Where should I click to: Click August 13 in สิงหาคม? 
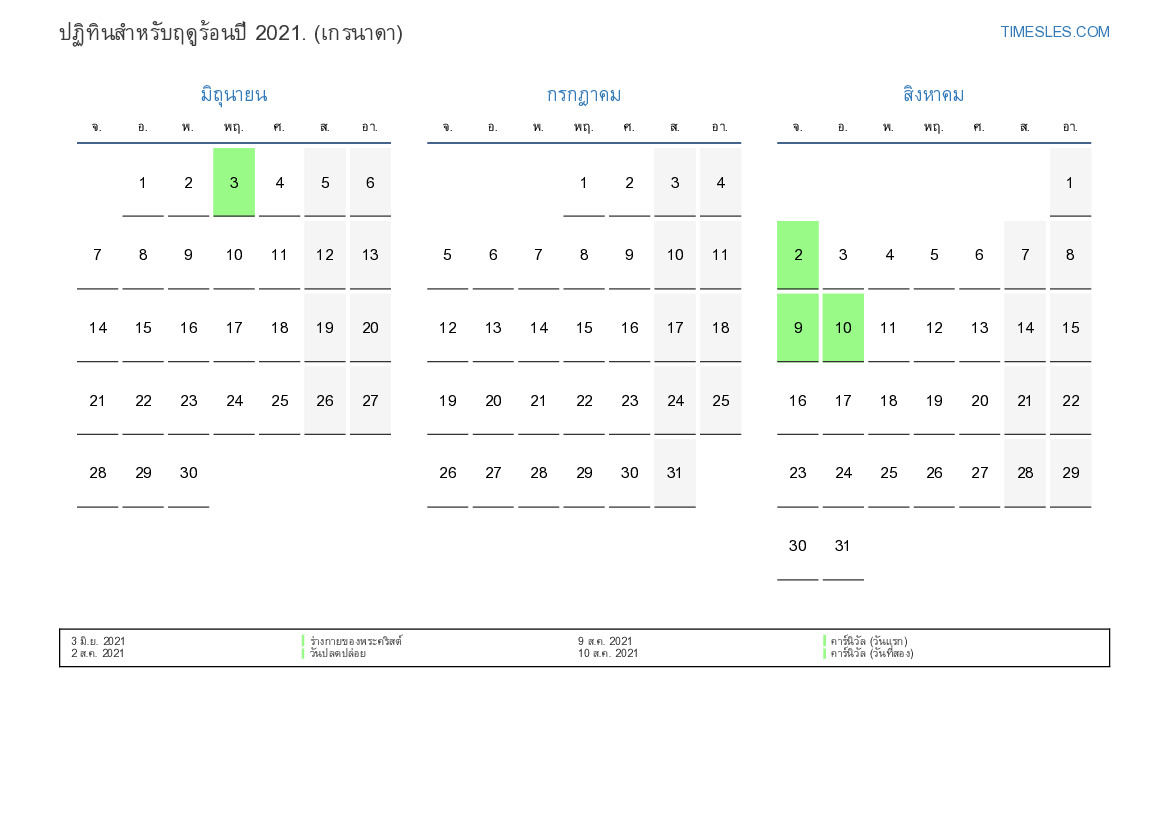980,328
